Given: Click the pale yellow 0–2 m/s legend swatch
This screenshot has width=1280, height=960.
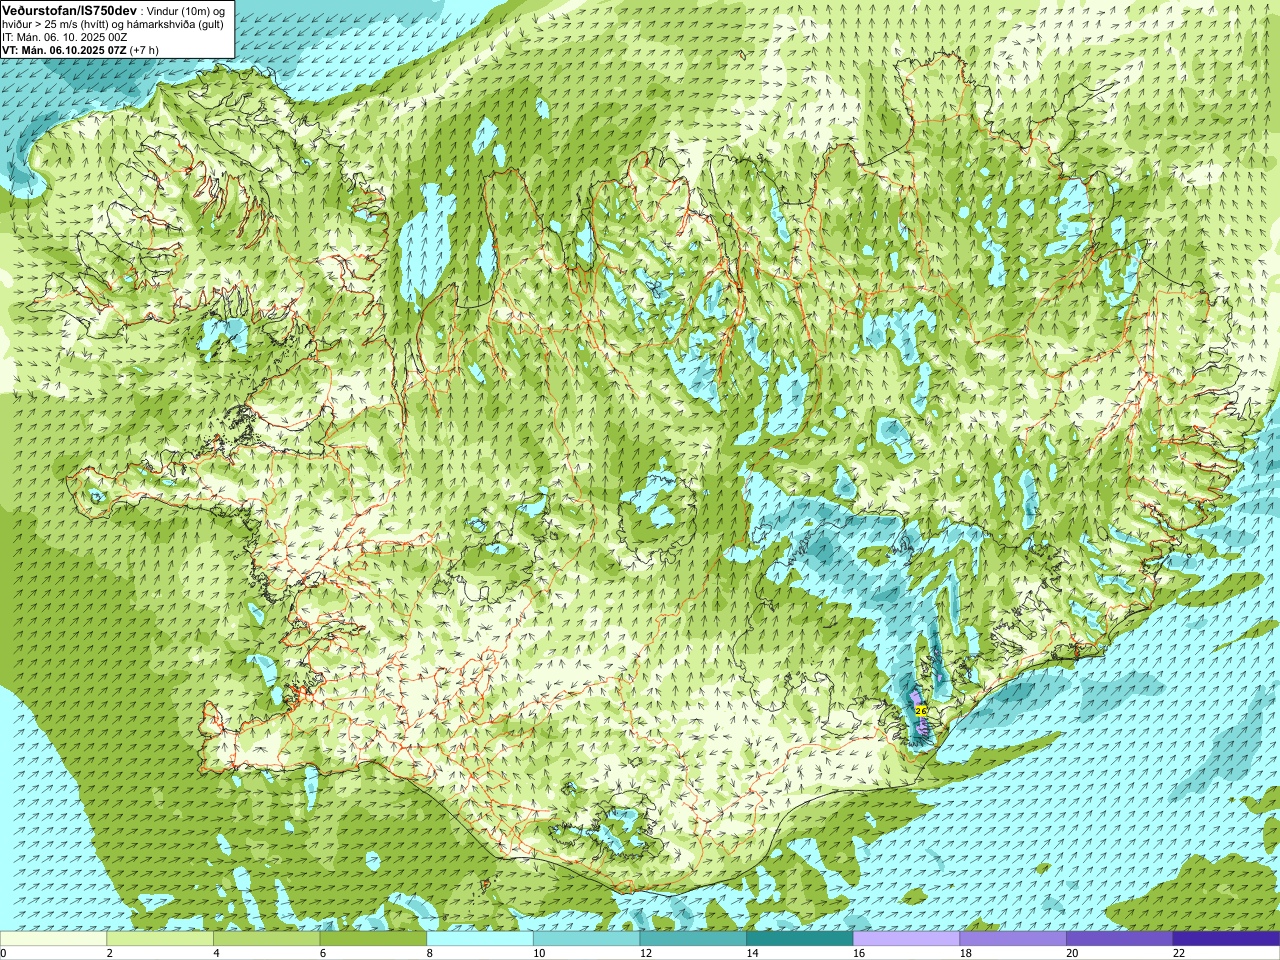Looking at the screenshot, I should [53, 939].
